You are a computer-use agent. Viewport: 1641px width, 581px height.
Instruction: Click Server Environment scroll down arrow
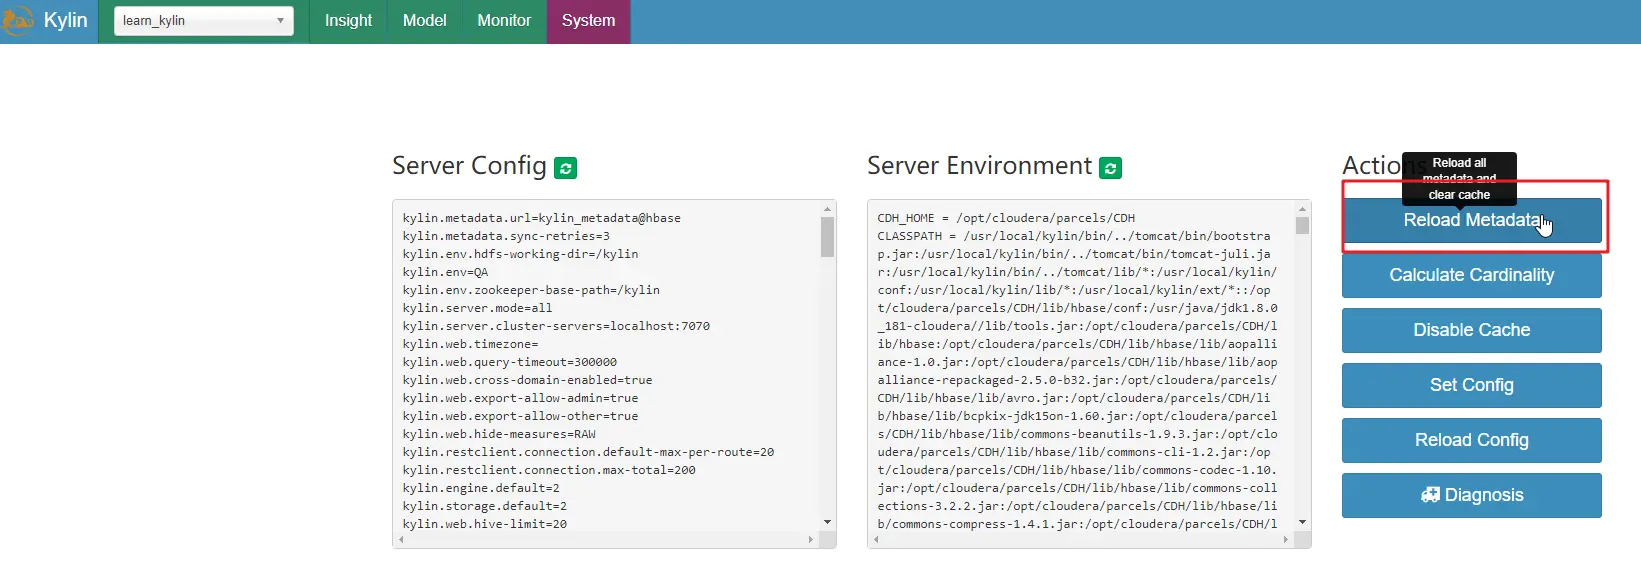point(1302,522)
